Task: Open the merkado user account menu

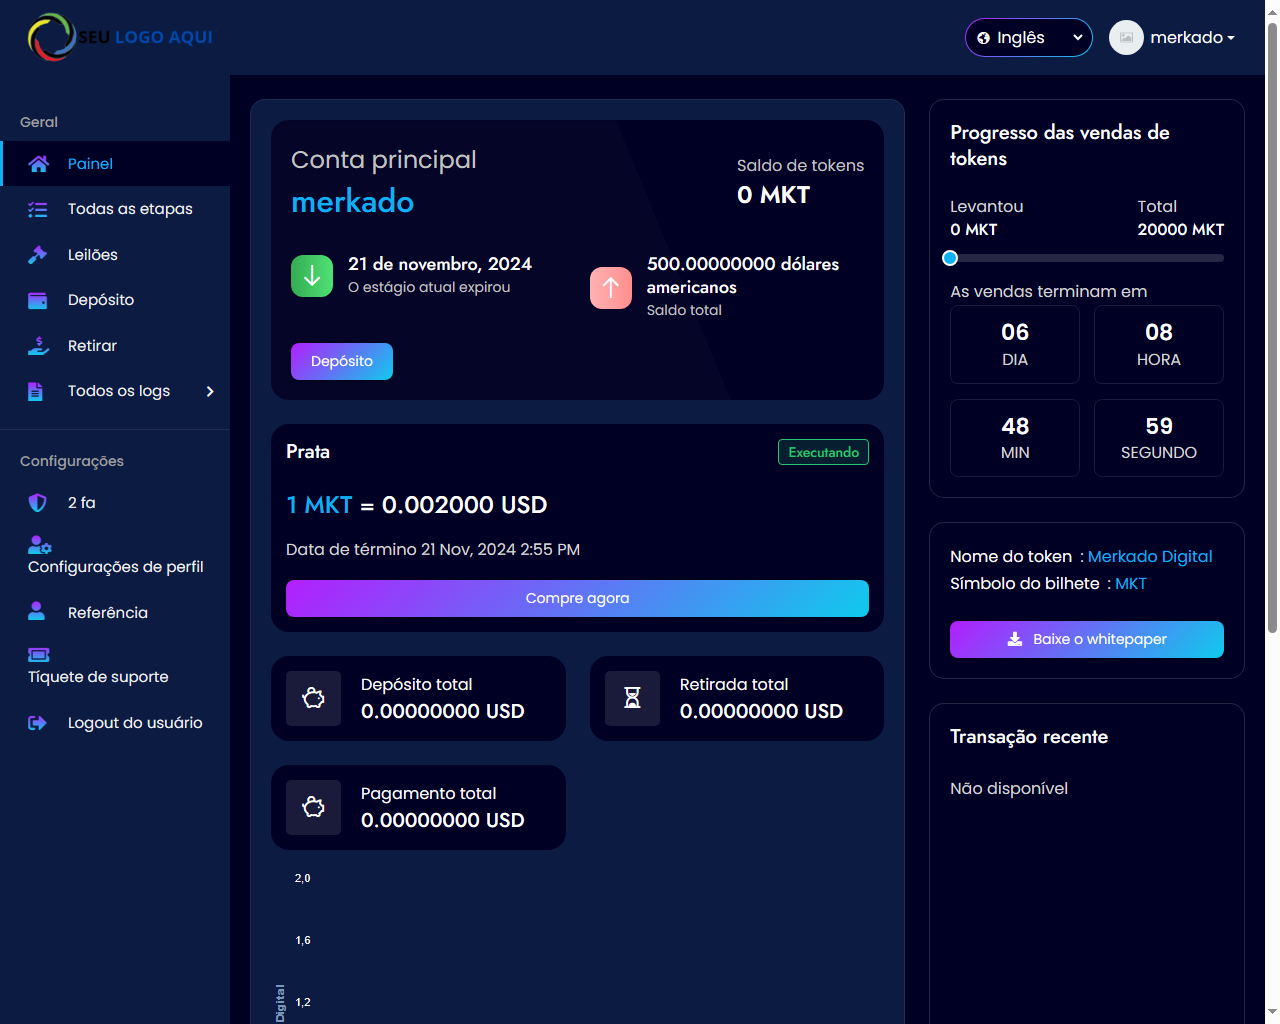Action: 1172,38
